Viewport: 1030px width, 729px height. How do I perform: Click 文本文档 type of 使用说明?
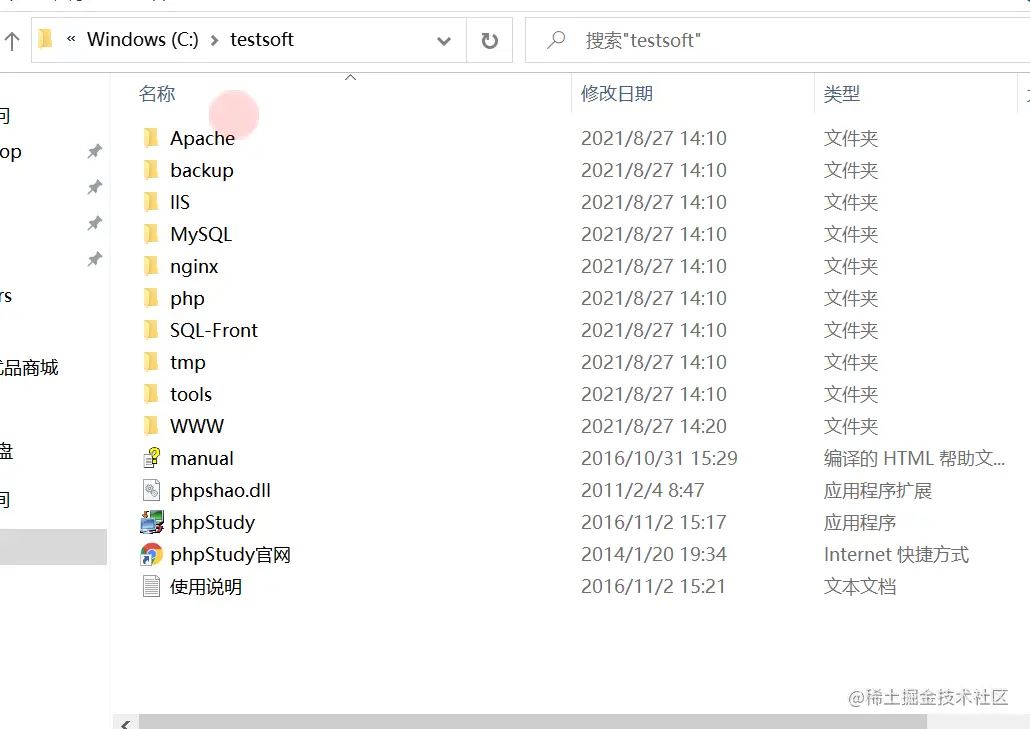(x=859, y=586)
